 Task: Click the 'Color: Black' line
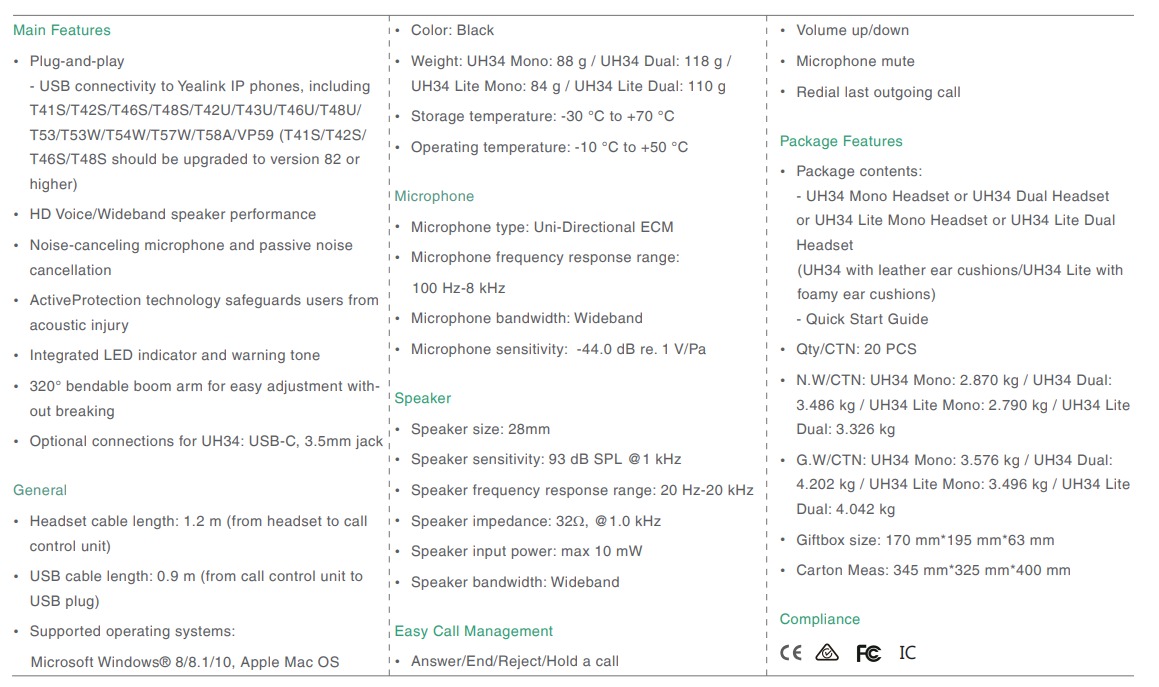coord(452,30)
